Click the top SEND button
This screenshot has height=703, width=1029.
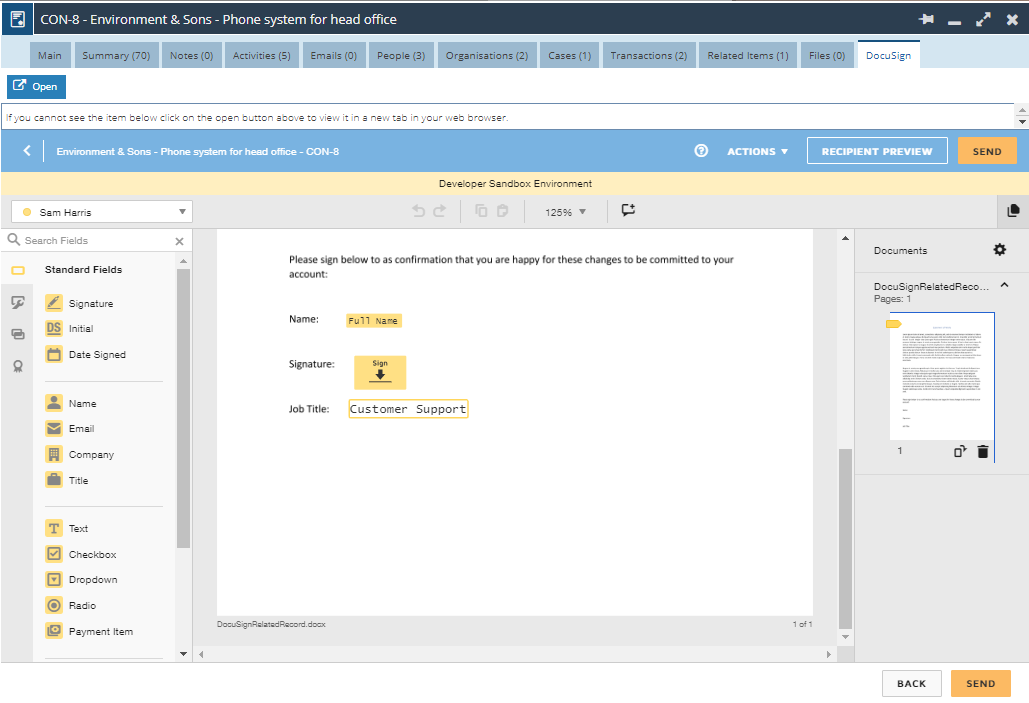click(x=987, y=151)
